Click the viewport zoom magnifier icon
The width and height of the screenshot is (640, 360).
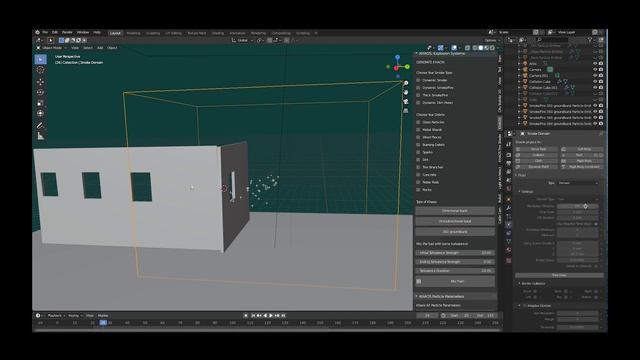(406, 83)
